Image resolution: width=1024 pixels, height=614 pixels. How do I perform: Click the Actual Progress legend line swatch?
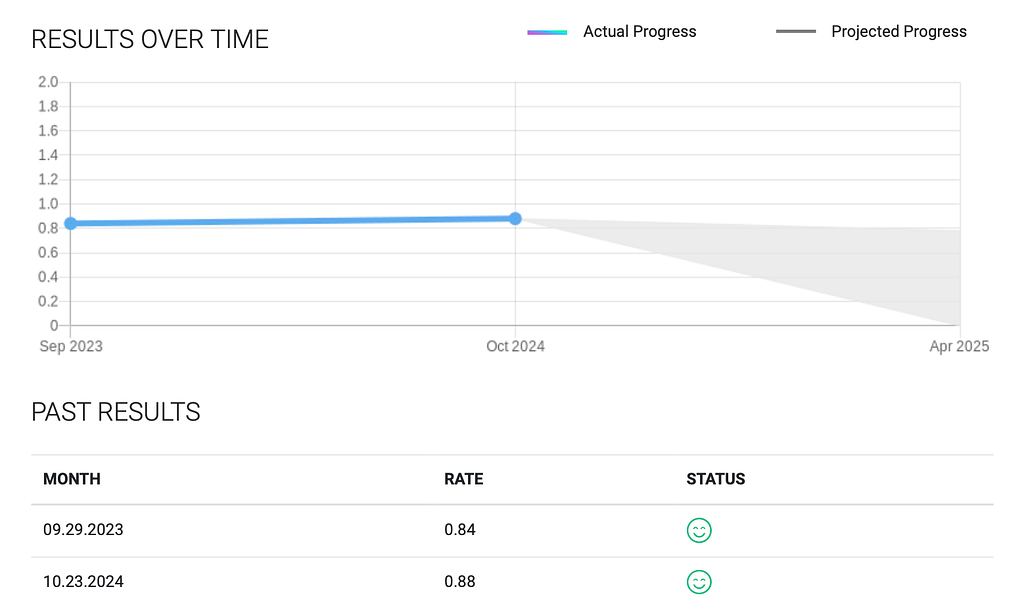point(547,32)
